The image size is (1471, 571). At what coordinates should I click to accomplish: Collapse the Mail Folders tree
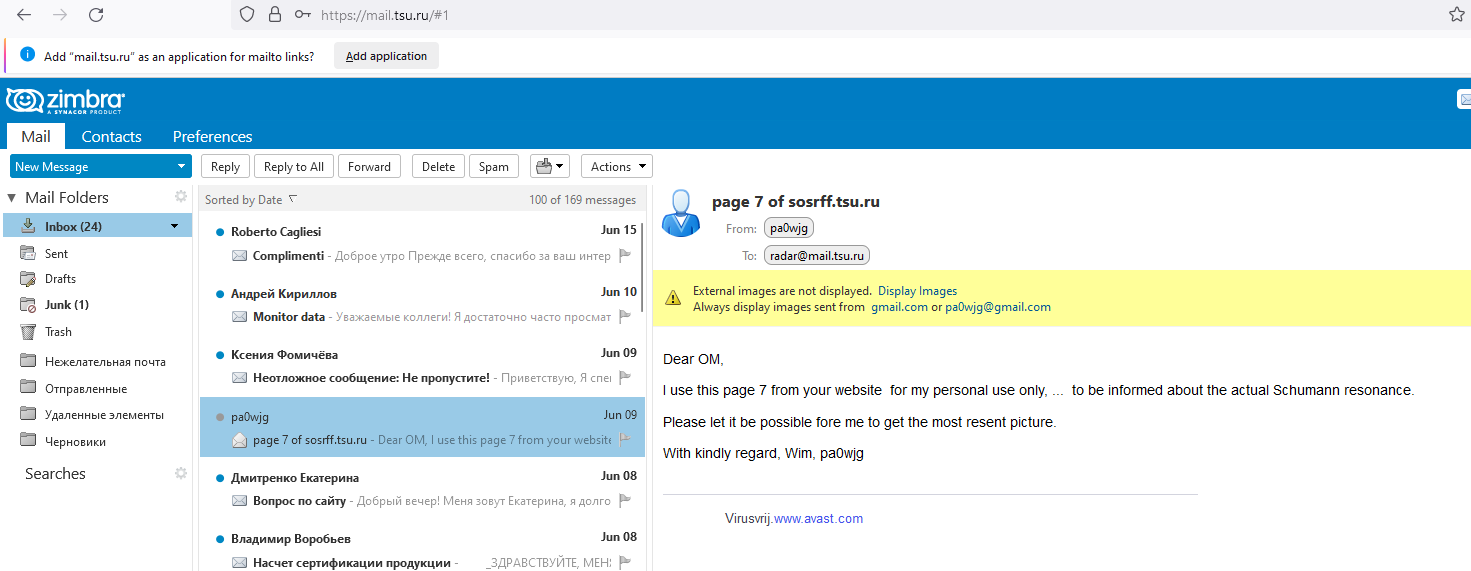12,198
